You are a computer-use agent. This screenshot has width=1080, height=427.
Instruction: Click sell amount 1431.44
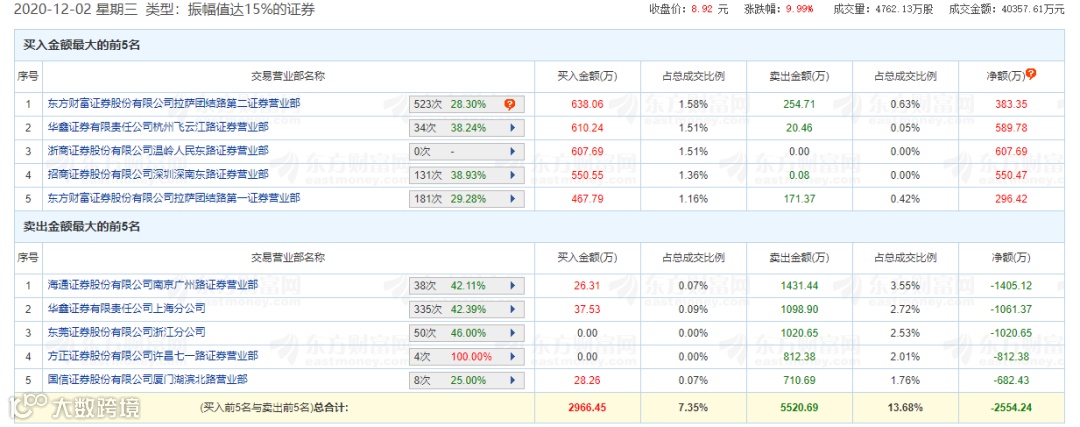pos(800,286)
